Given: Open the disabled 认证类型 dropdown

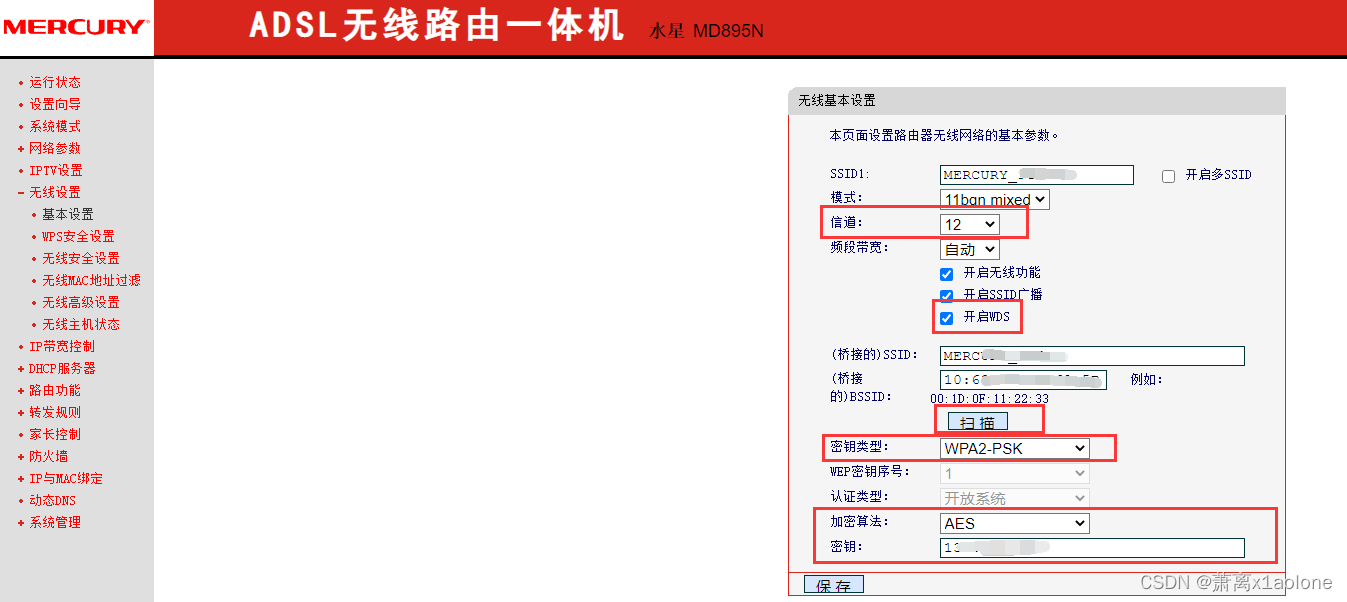Looking at the screenshot, I should pos(1014,498).
